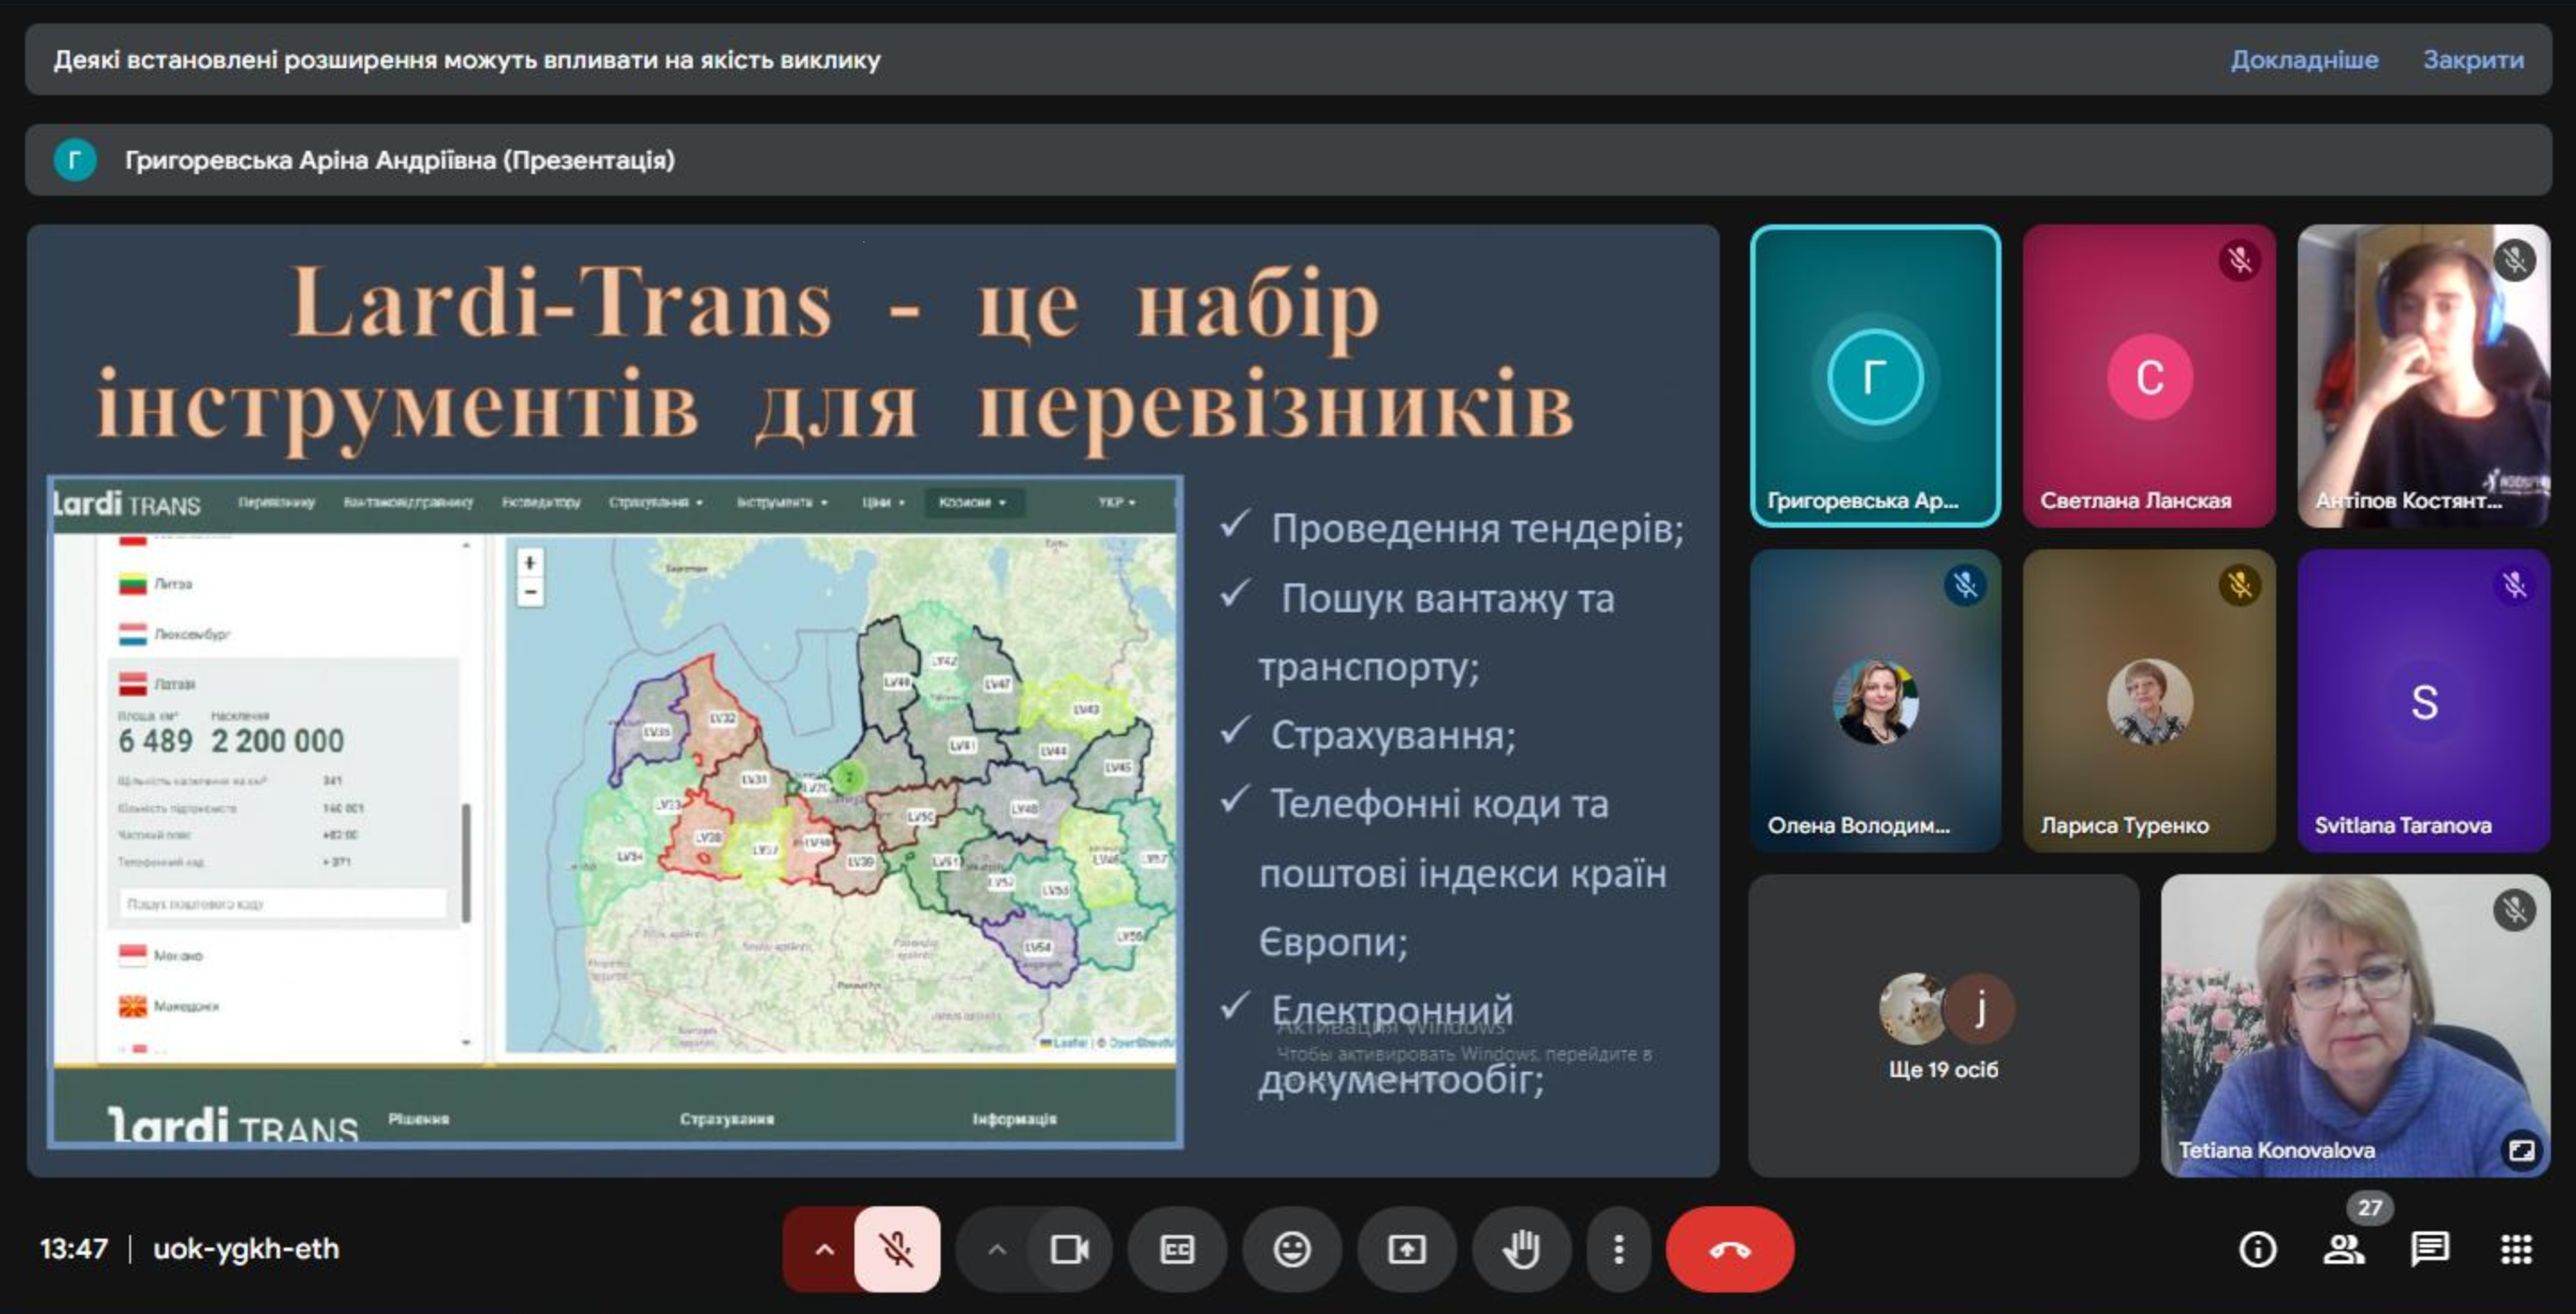Click the map zoom-in plus button
2576x1314 pixels.
click(530, 563)
